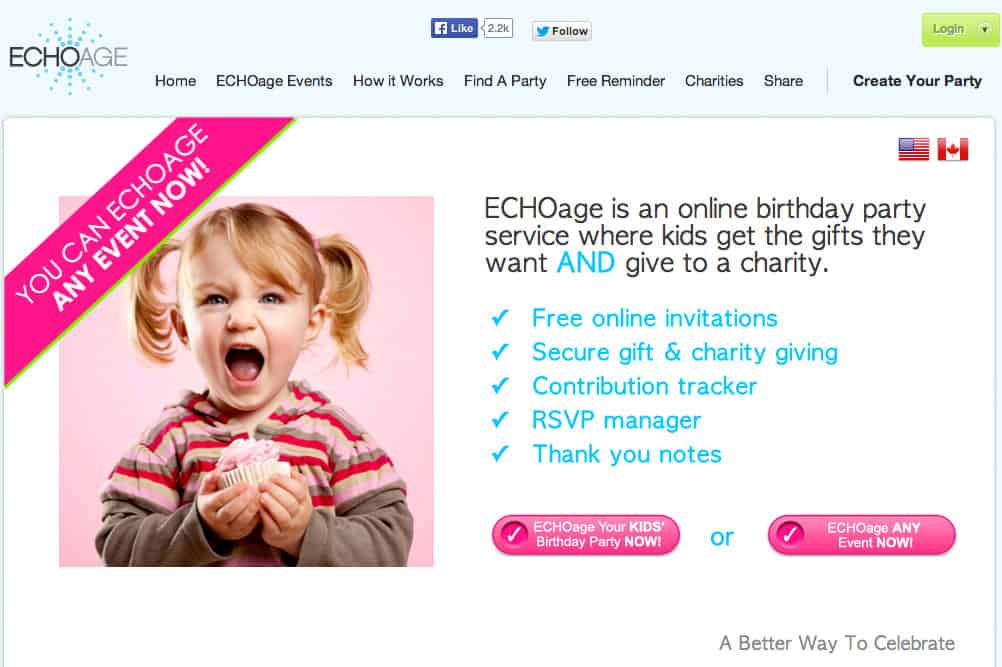This screenshot has height=667, width=1002.
Task: Open the Home menu item
Action: pyautogui.click(x=175, y=81)
